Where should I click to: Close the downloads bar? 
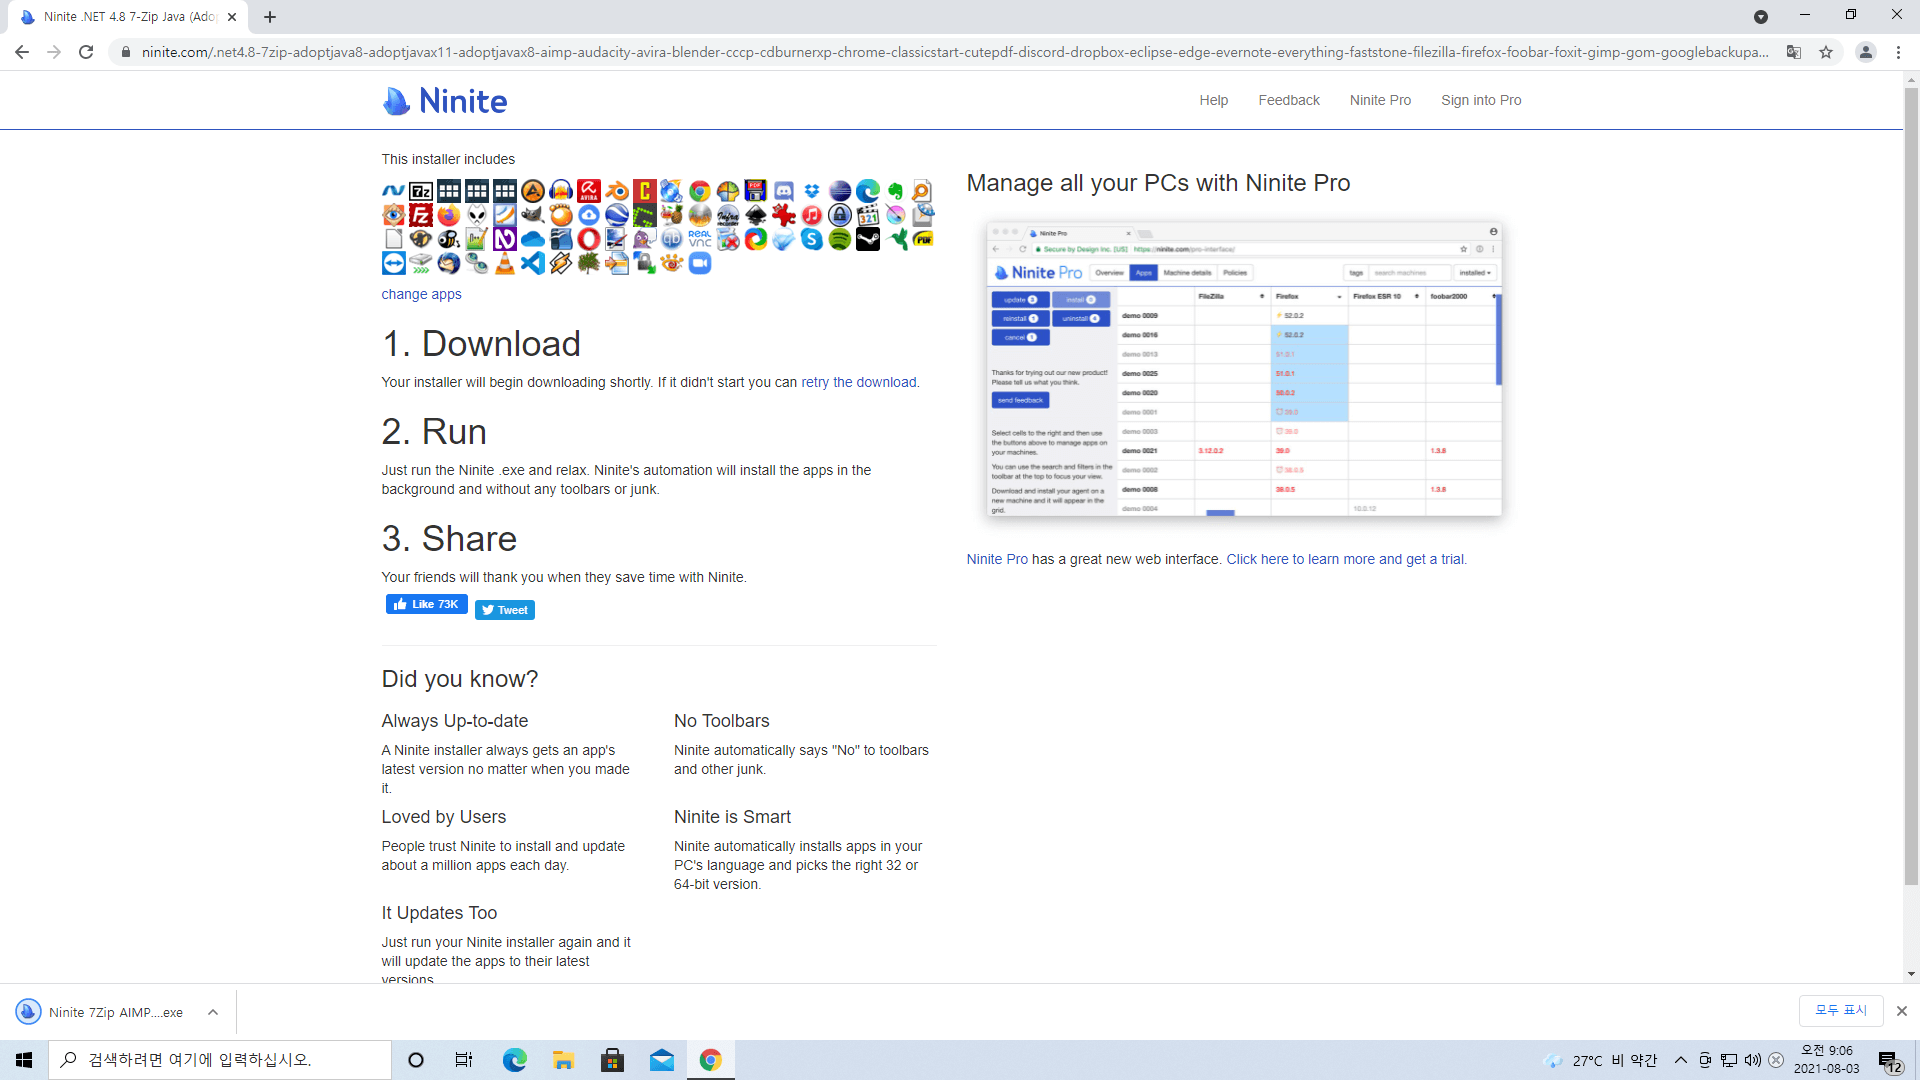1902,1011
